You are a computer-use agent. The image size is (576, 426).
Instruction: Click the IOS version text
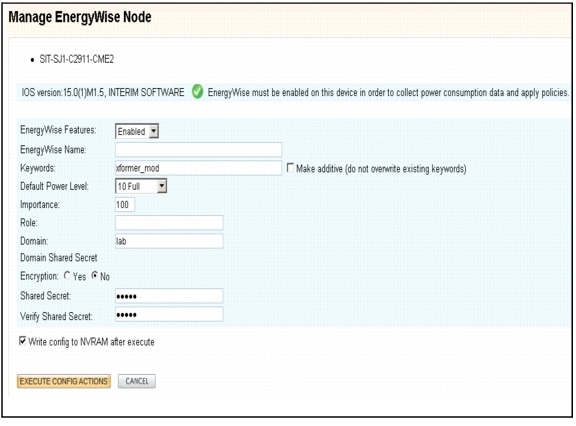(103, 92)
